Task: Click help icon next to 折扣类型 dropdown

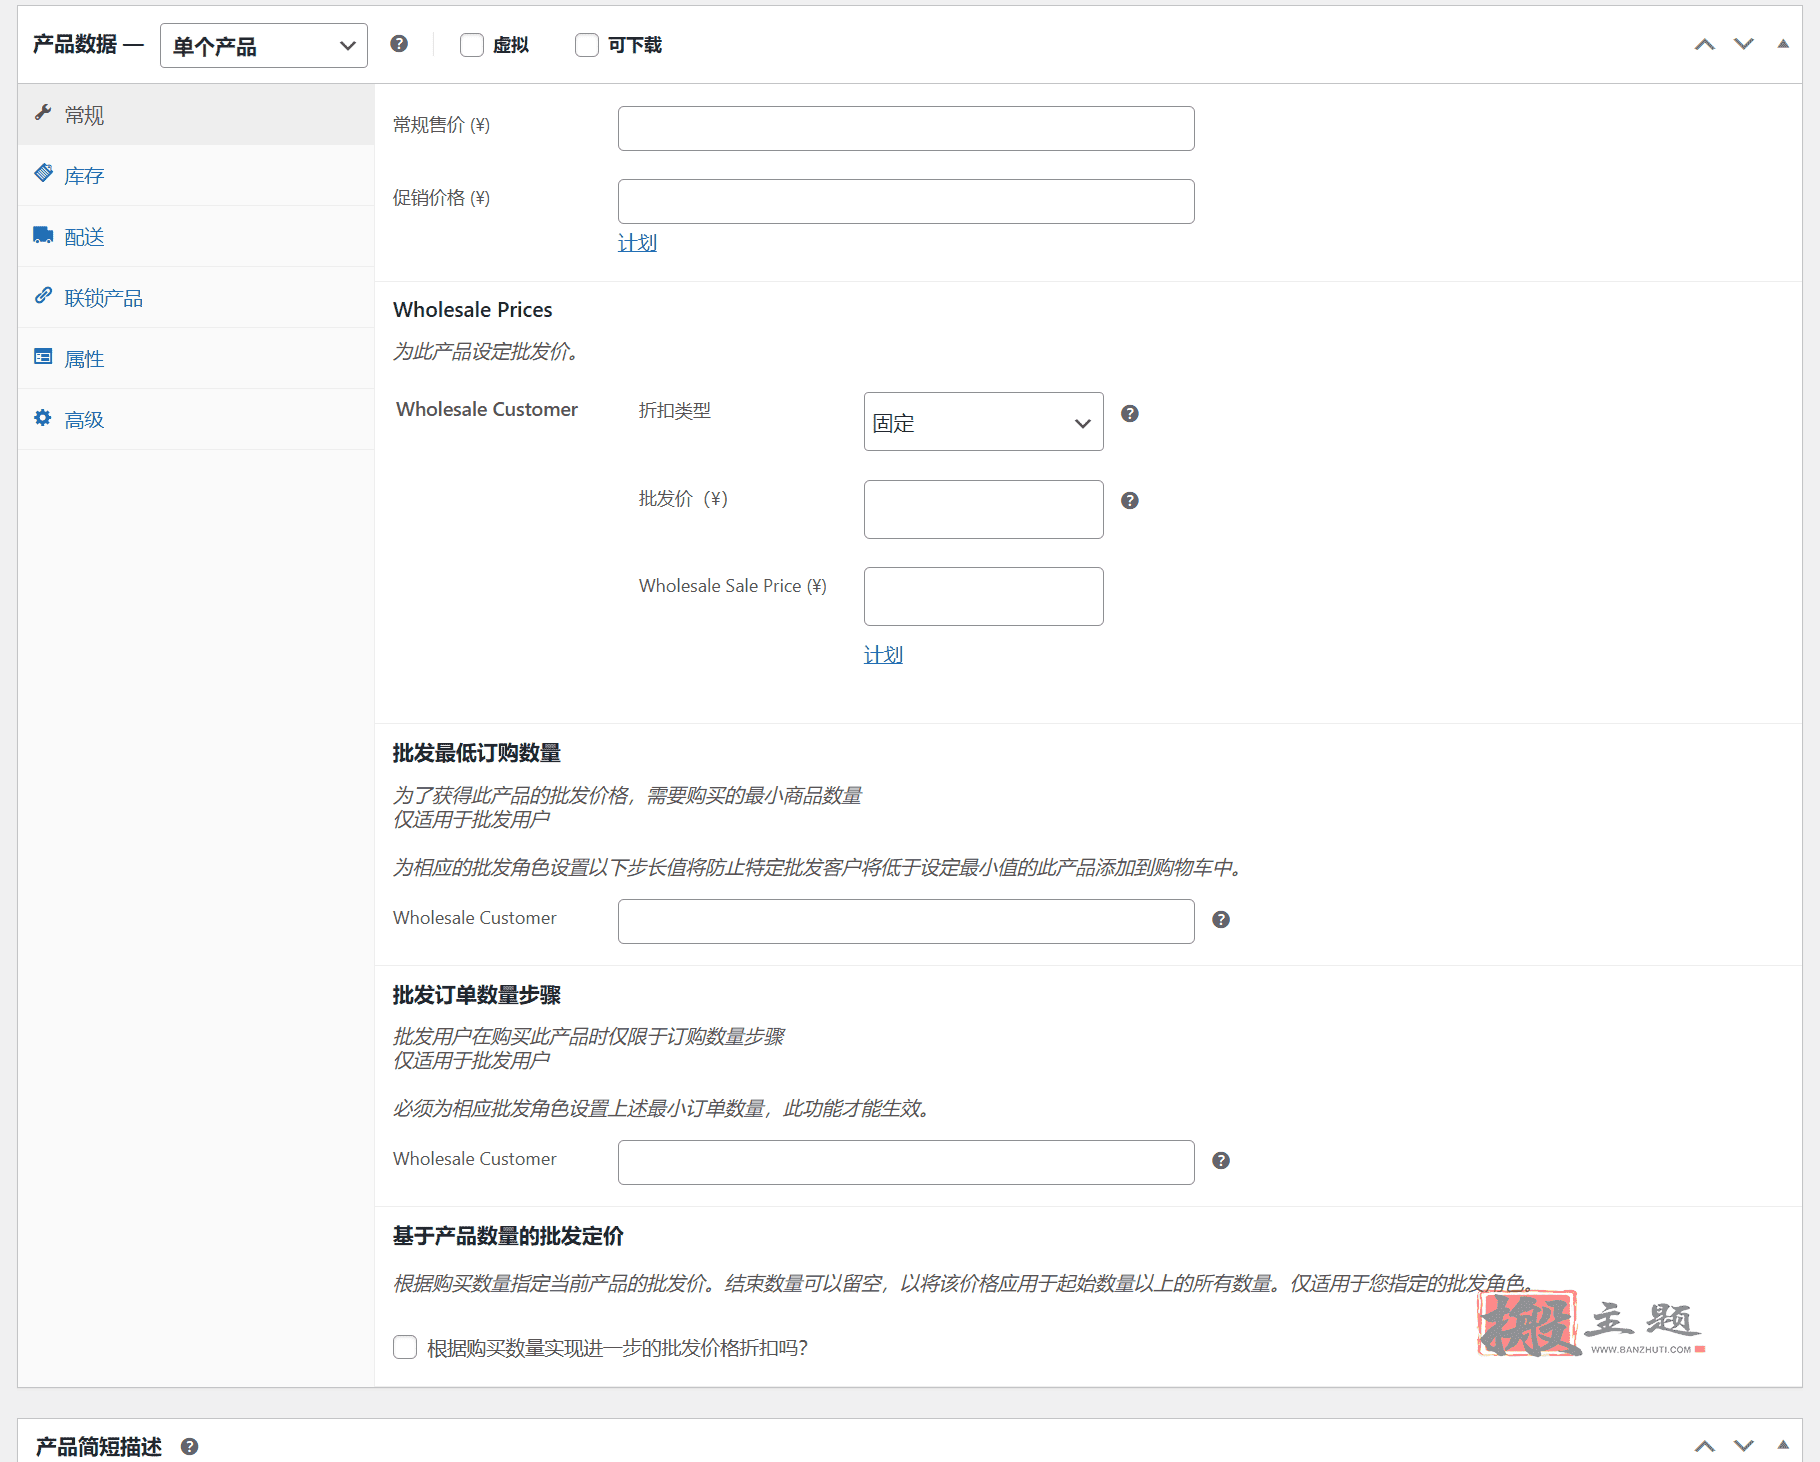Action: coord(1130,414)
